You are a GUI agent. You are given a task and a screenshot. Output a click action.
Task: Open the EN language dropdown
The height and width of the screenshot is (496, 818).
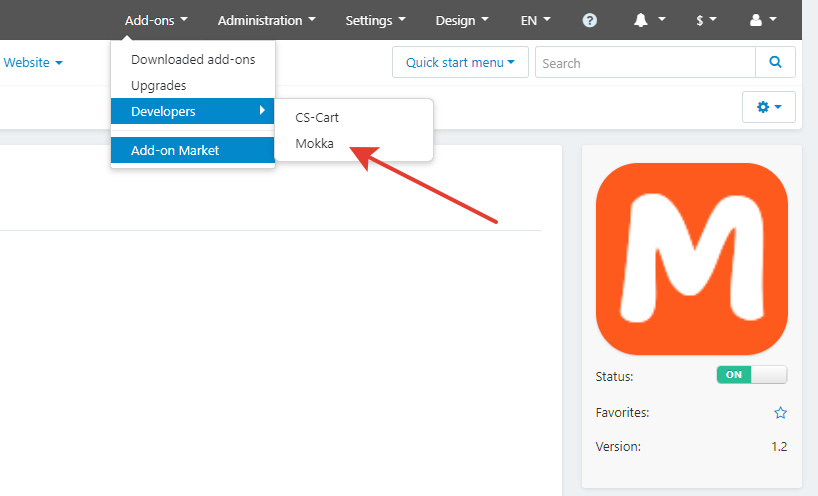[x=535, y=20]
